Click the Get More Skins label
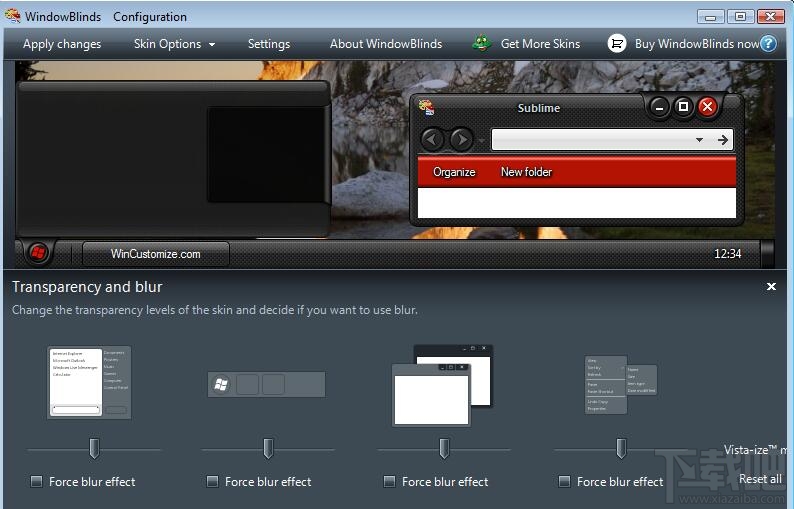The height and width of the screenshot is (509, 794). (x=540, y=44)
